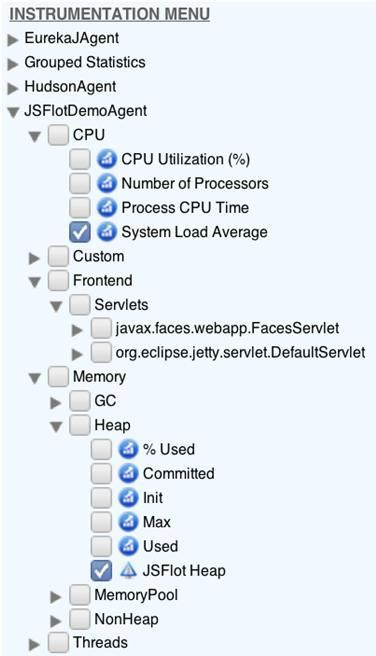Uncheck the JSFlot Heap checkbox
Image resolution: width=376 pixels, height=656 pixels.
tap(101, 571)
